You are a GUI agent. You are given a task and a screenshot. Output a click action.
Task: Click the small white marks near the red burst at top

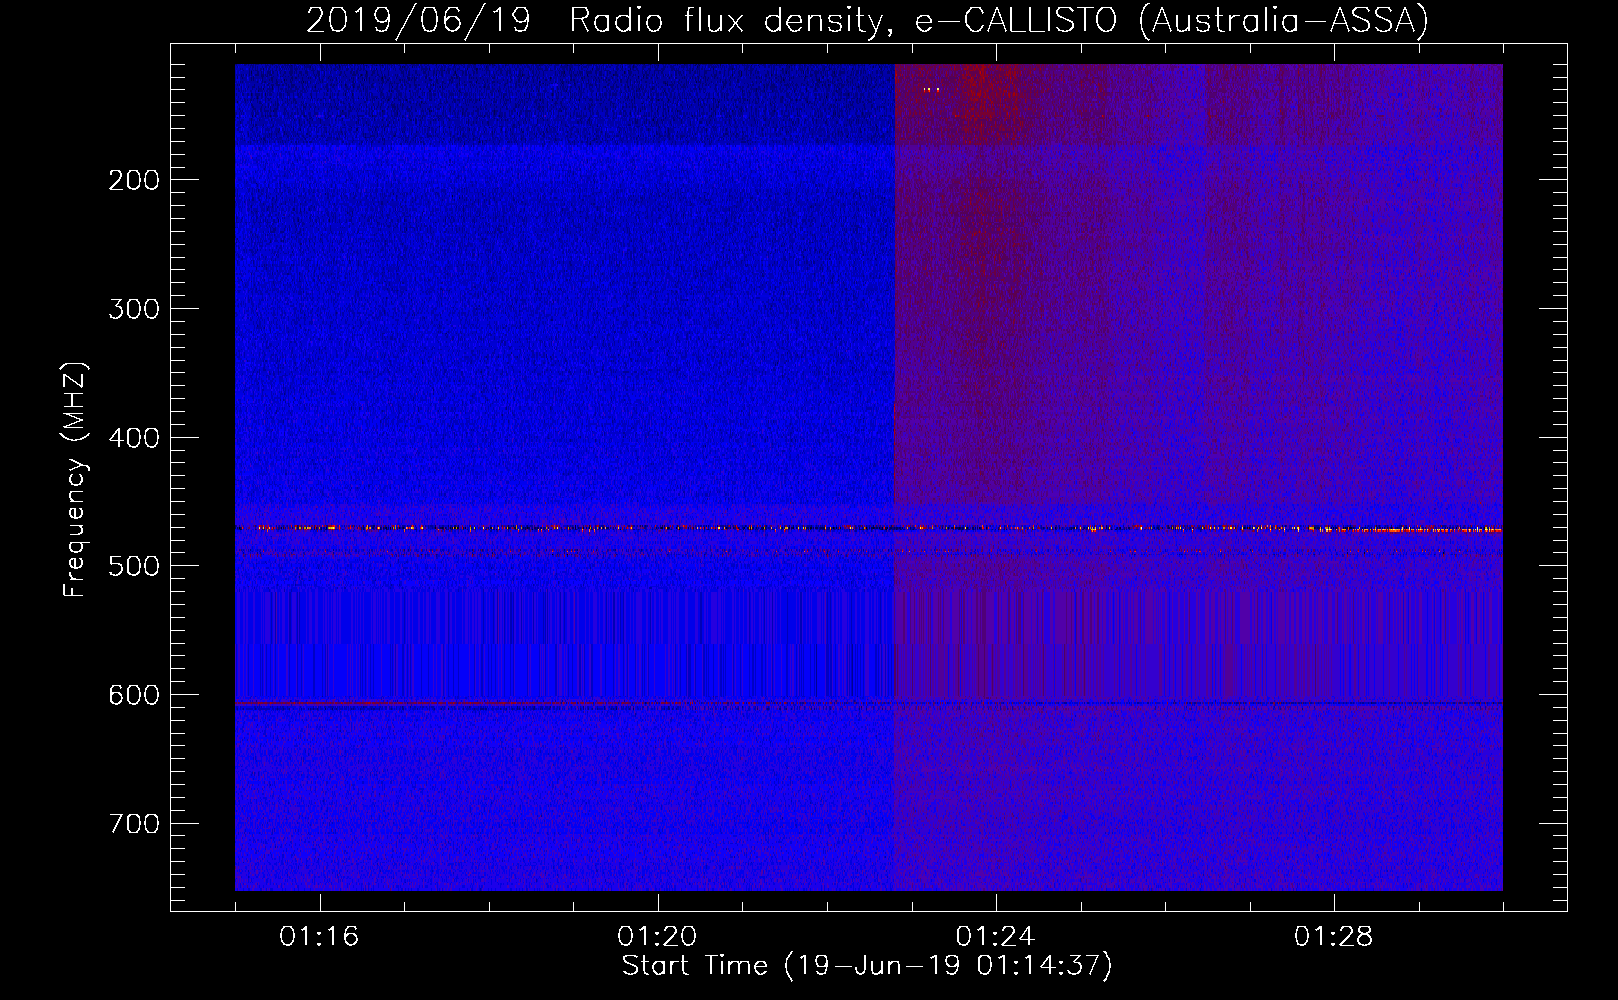pos(931,90)
